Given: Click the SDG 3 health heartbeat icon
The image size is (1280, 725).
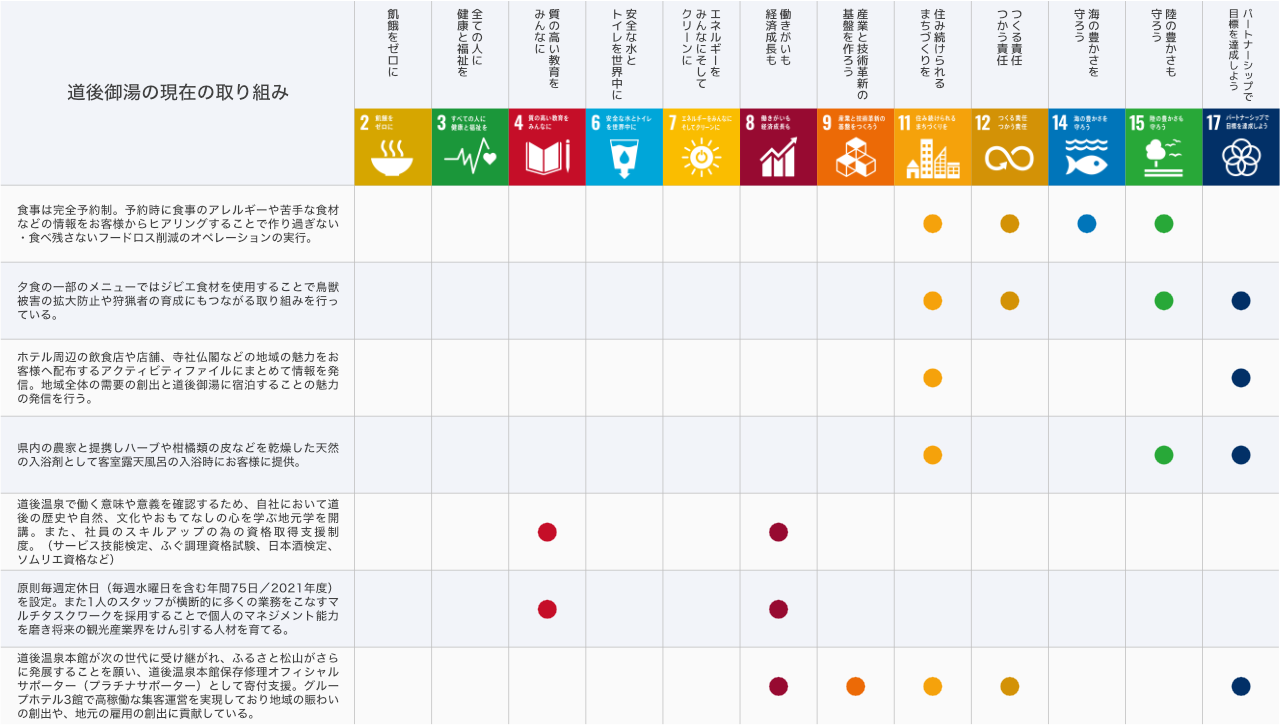Looking at the screenshot, I should (470, 147).
